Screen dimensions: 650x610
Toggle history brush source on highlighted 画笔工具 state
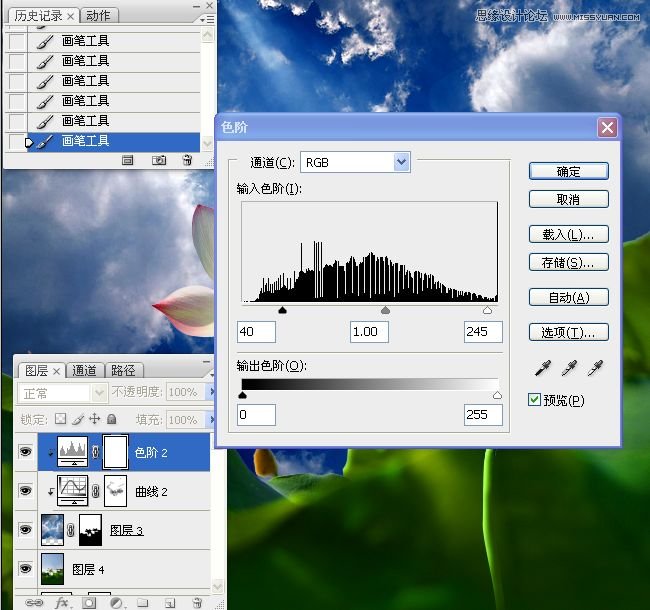pos(17,142)
